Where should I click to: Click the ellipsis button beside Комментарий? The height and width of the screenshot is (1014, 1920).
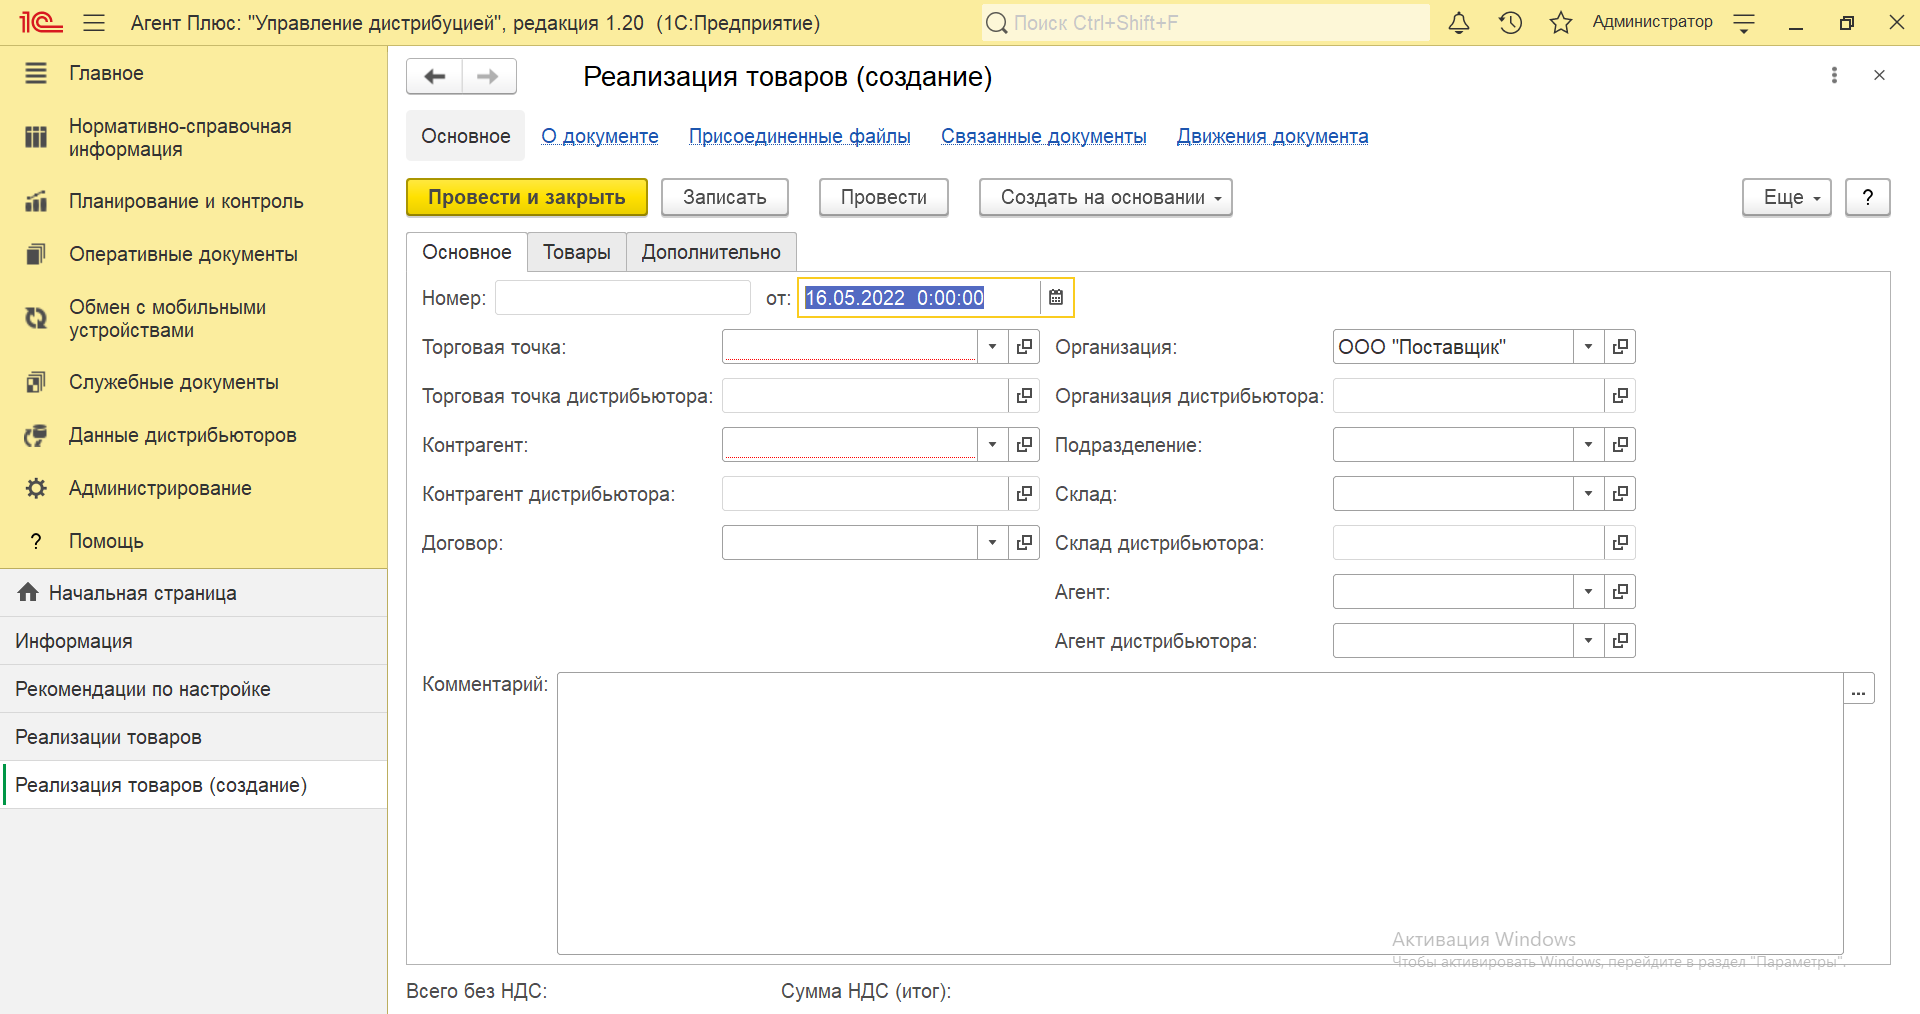1859,689
